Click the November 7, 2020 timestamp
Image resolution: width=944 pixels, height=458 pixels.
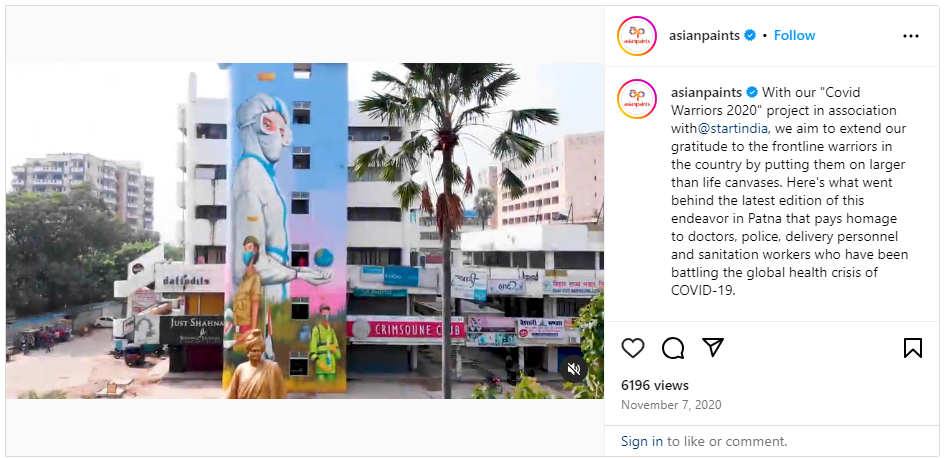coord(671,405)
